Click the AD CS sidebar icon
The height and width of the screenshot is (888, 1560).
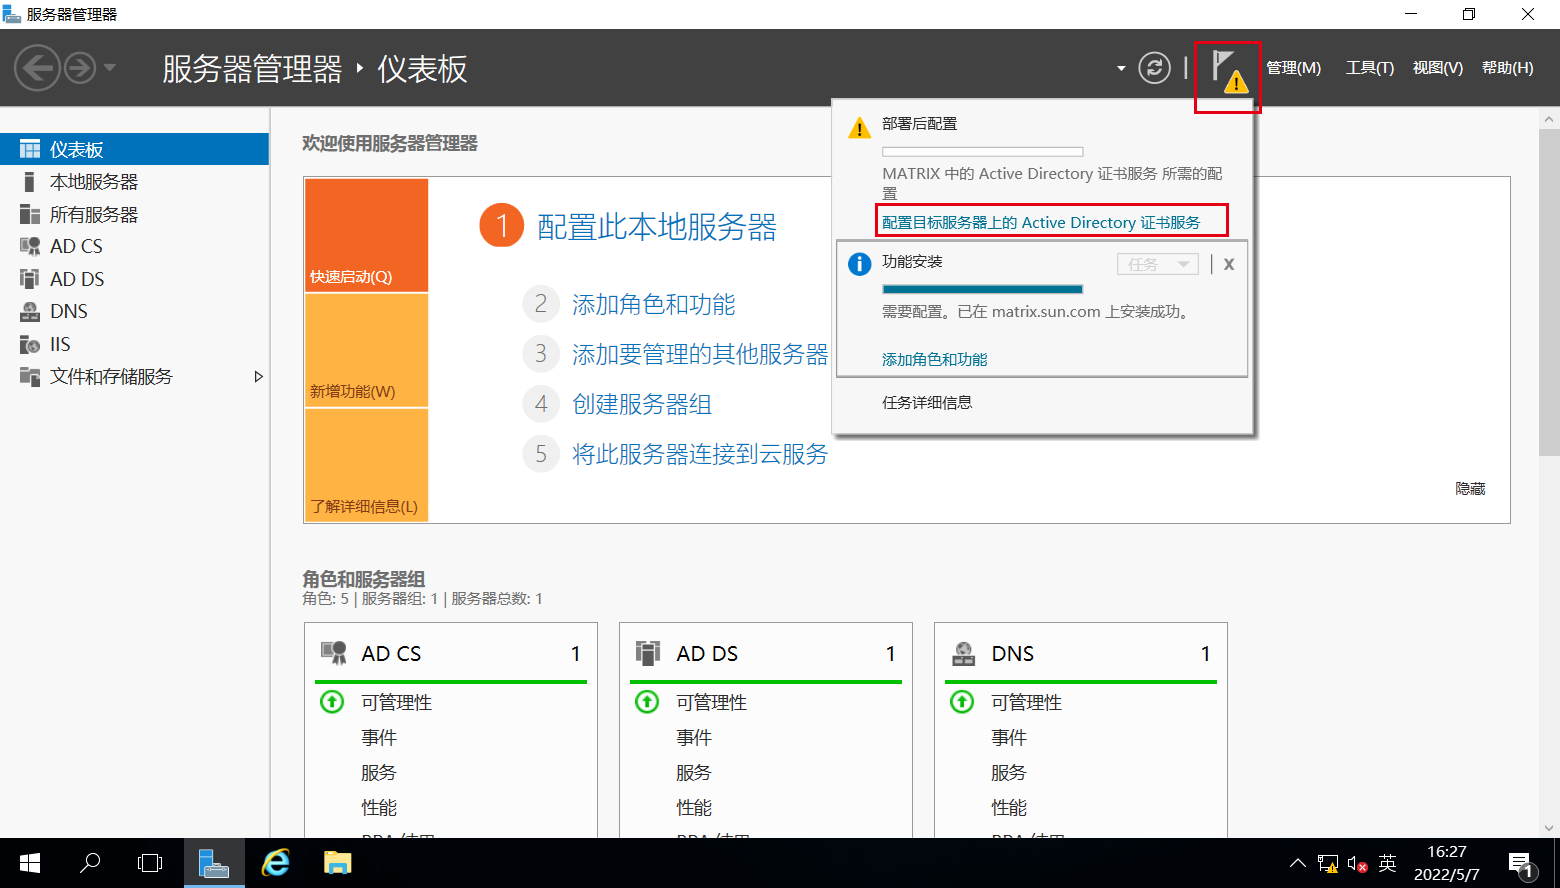tap(30, 246)
